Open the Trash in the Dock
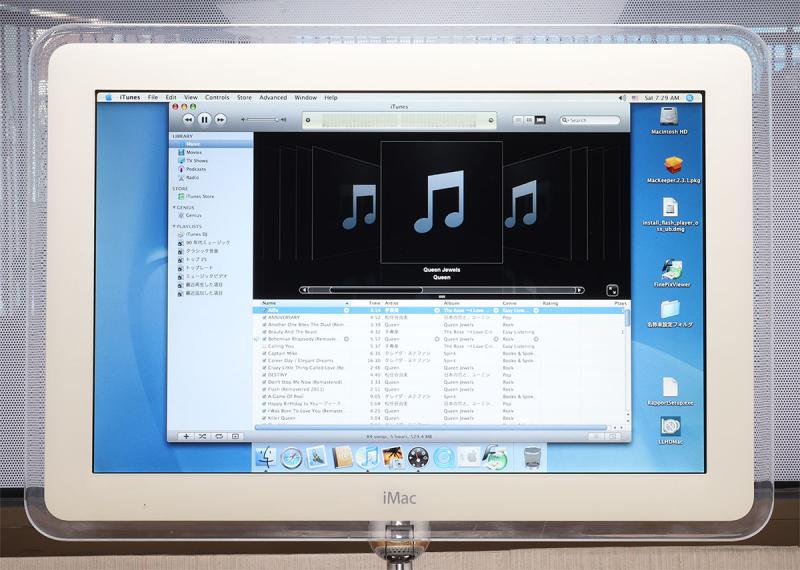Screen dimensions: 800x570 [532, 457]
